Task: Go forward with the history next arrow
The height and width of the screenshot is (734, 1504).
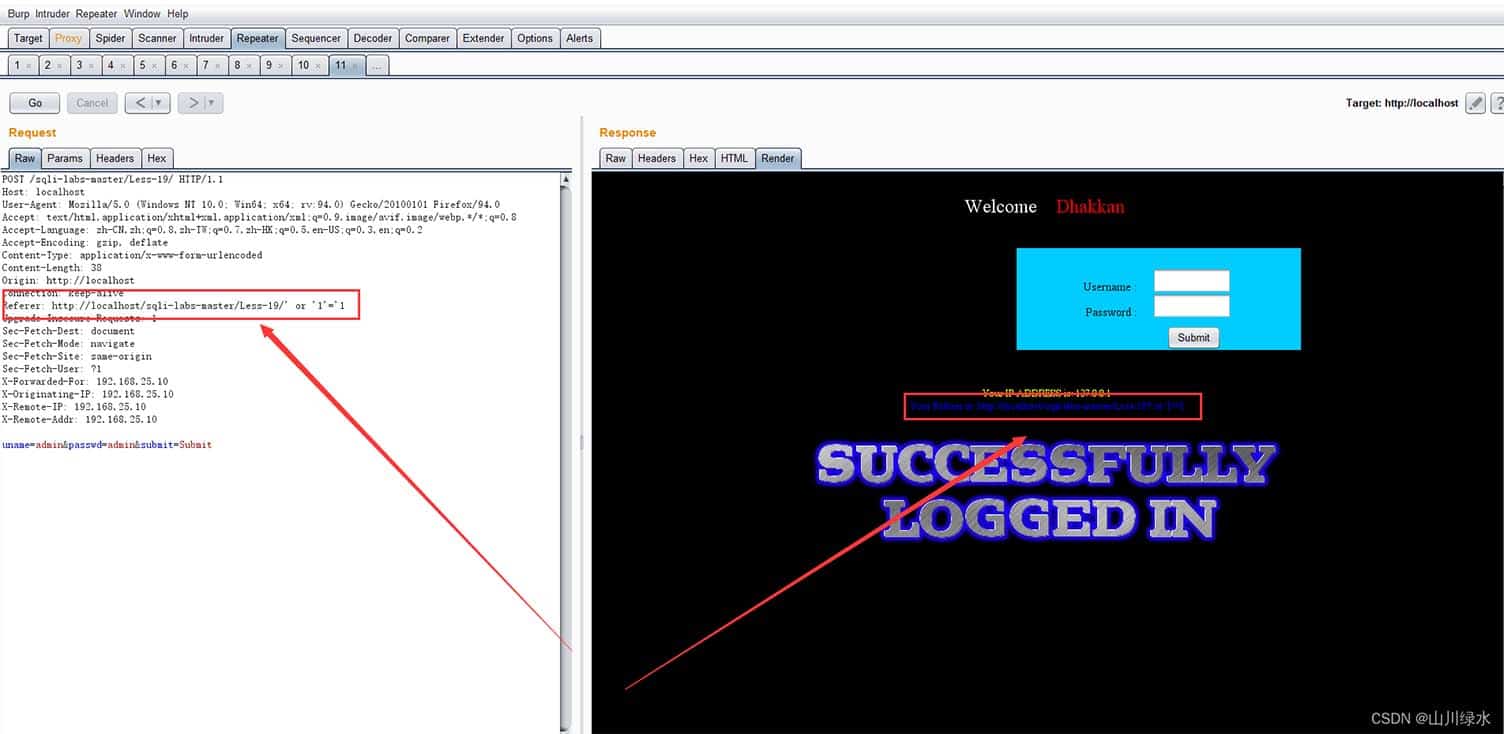Action: pyautogui.click(x=194, y=103)
